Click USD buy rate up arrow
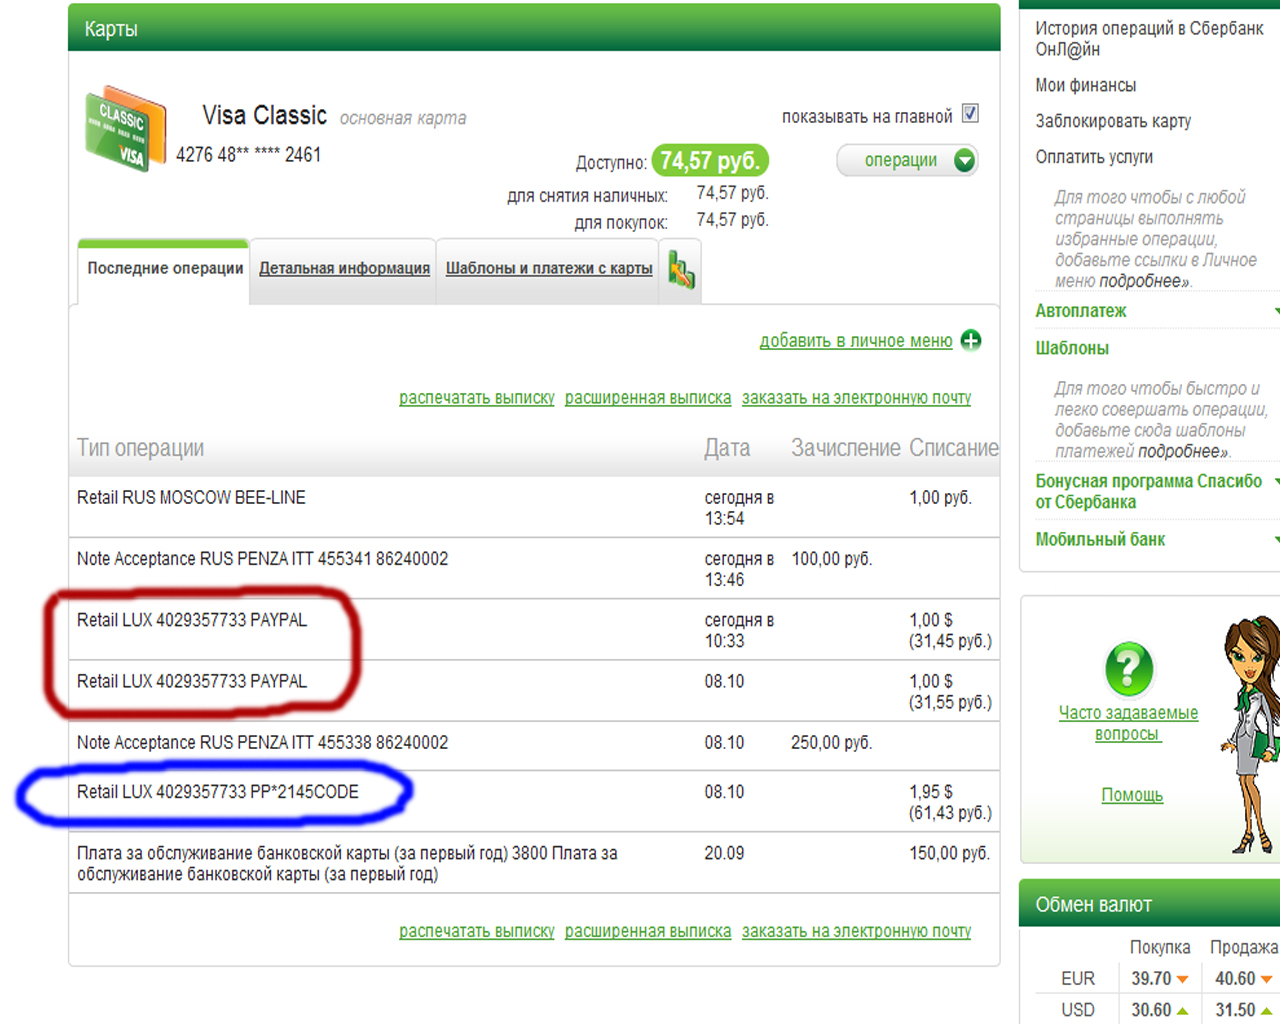1280x1024 pixels. point(1182,1010)
